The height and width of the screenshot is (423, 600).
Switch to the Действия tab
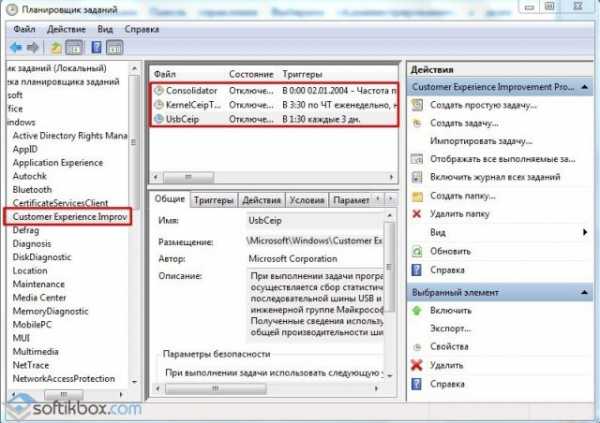(x=262, y=200)
